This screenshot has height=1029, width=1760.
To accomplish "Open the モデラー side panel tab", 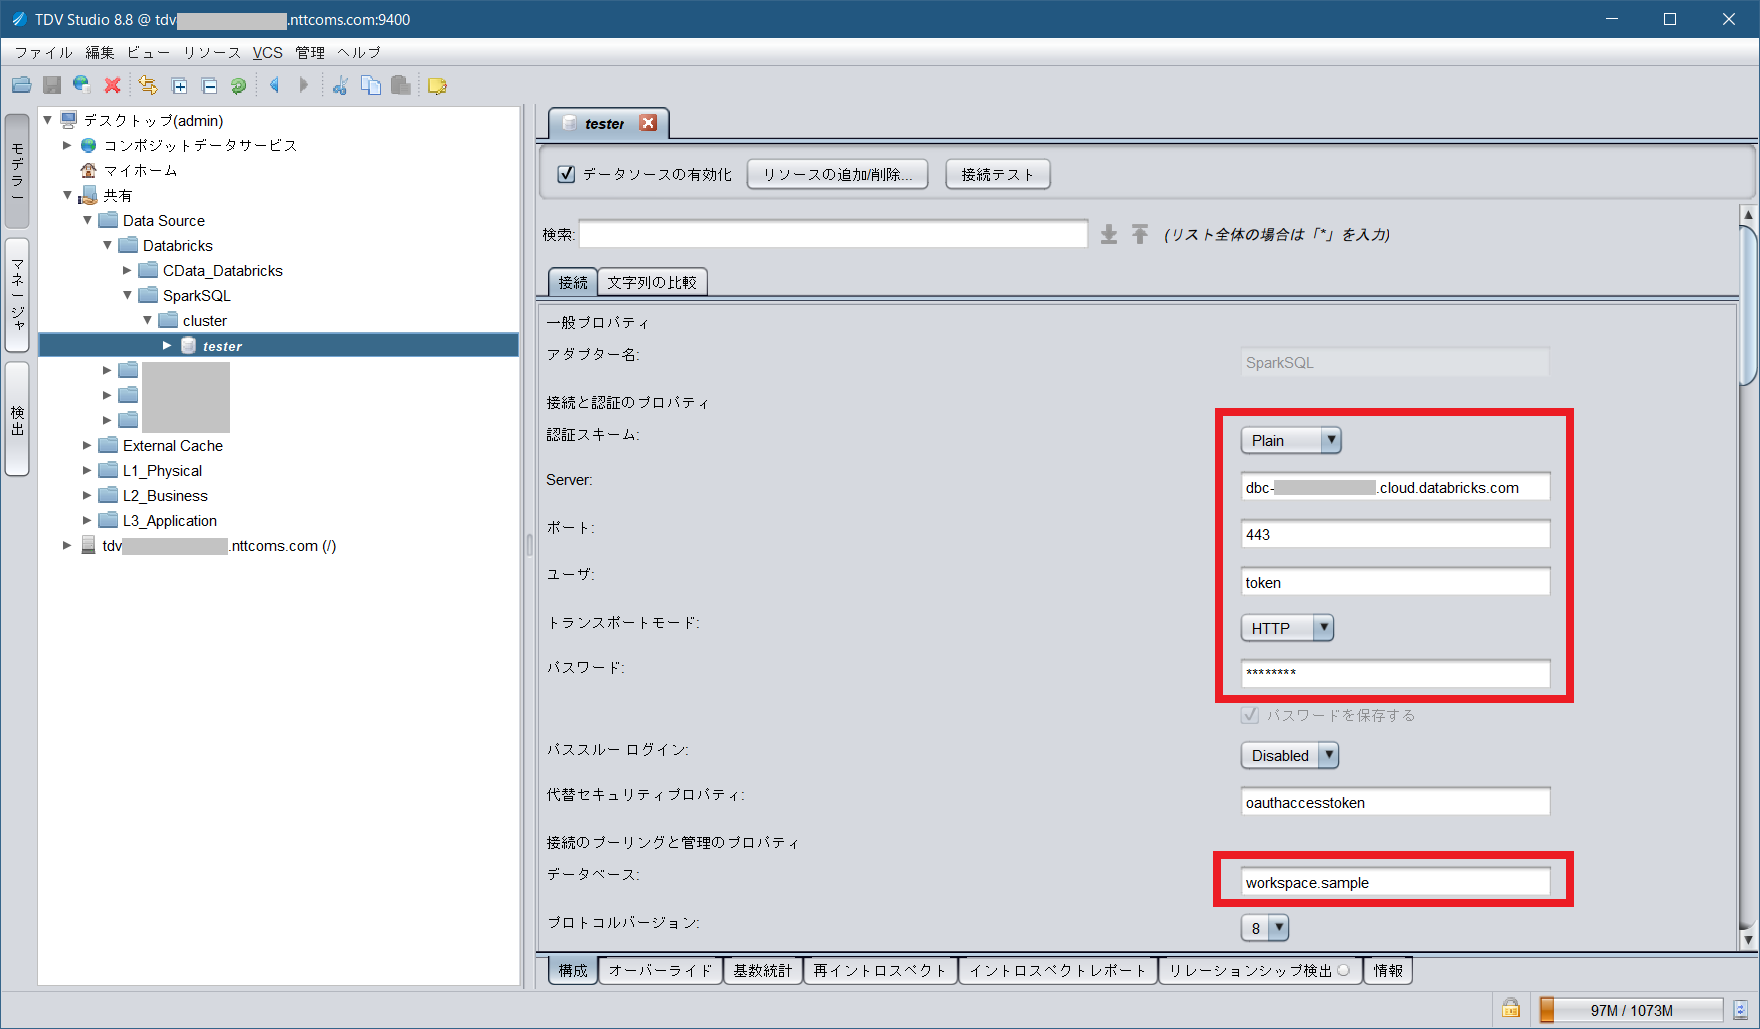I will pos(17,171).
